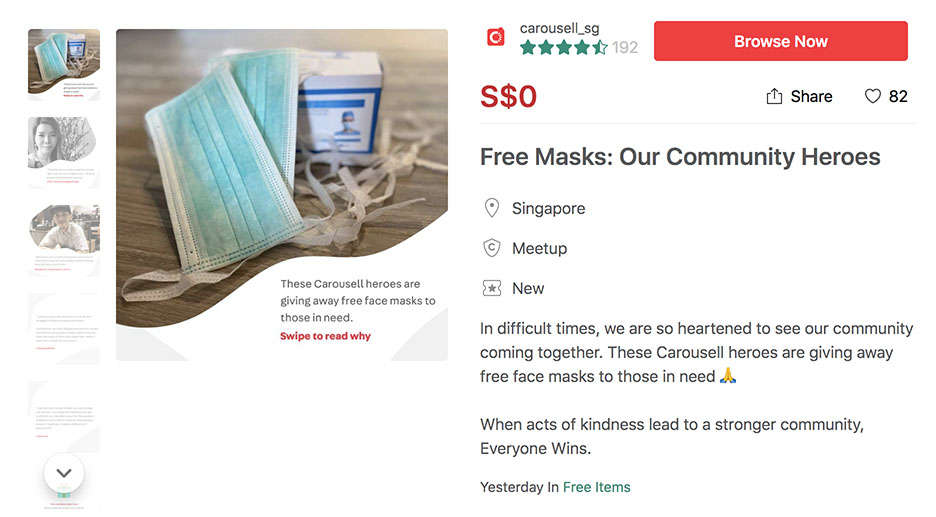Click the 'Swipe to read why' text

(325, 336)
